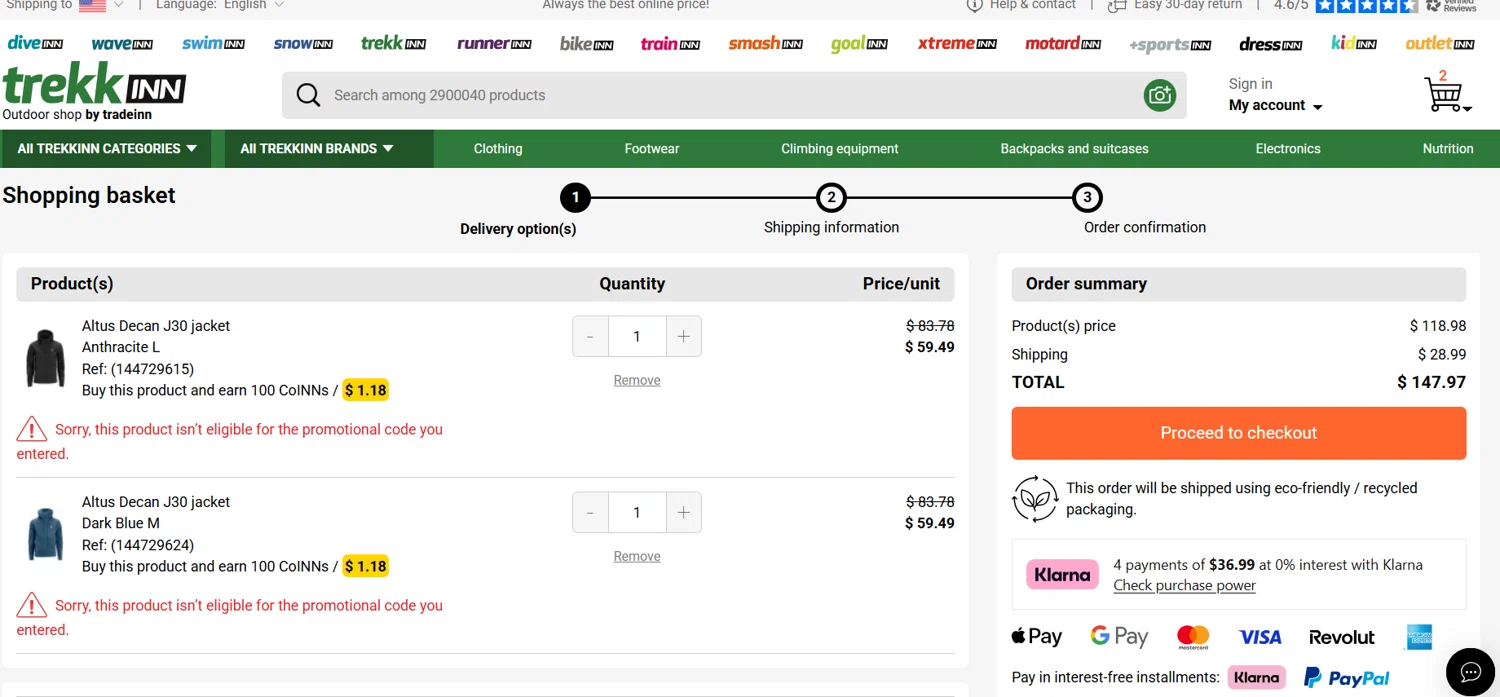The image size is (1500, 697).
Task: Remove the Anthracite L jacket
Action: pyautogui.click(x=637, y=380)
